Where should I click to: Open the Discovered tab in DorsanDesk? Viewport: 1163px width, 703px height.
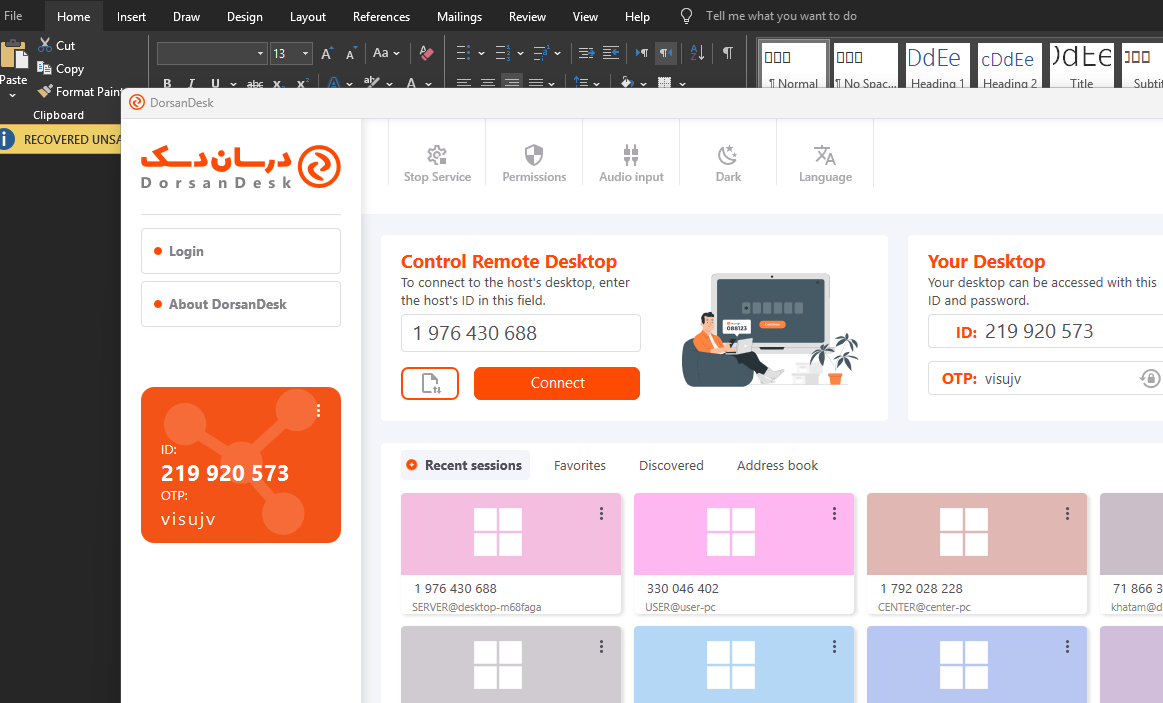(671, 465)
